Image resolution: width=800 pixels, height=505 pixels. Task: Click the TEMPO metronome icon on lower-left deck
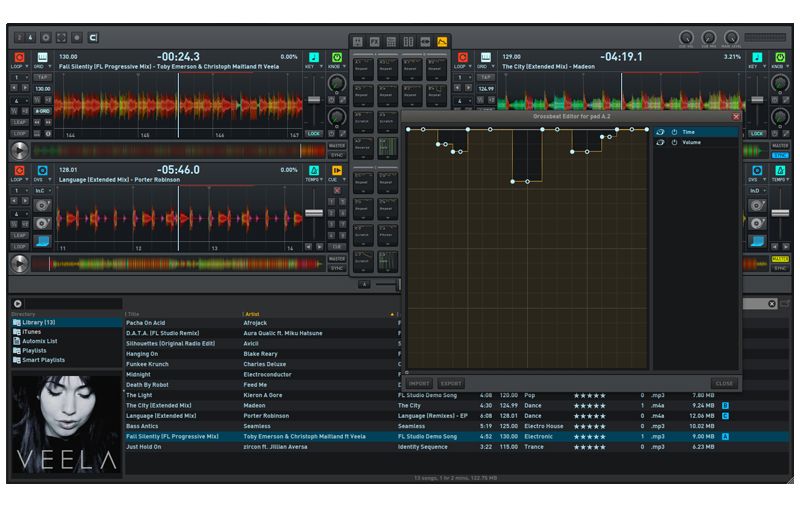click(313, 171)
